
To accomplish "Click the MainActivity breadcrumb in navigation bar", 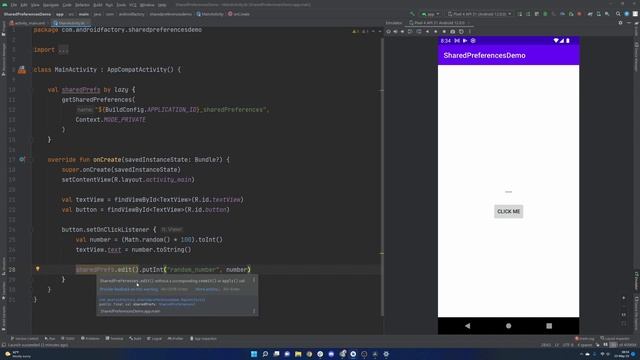I will (210, 14).
